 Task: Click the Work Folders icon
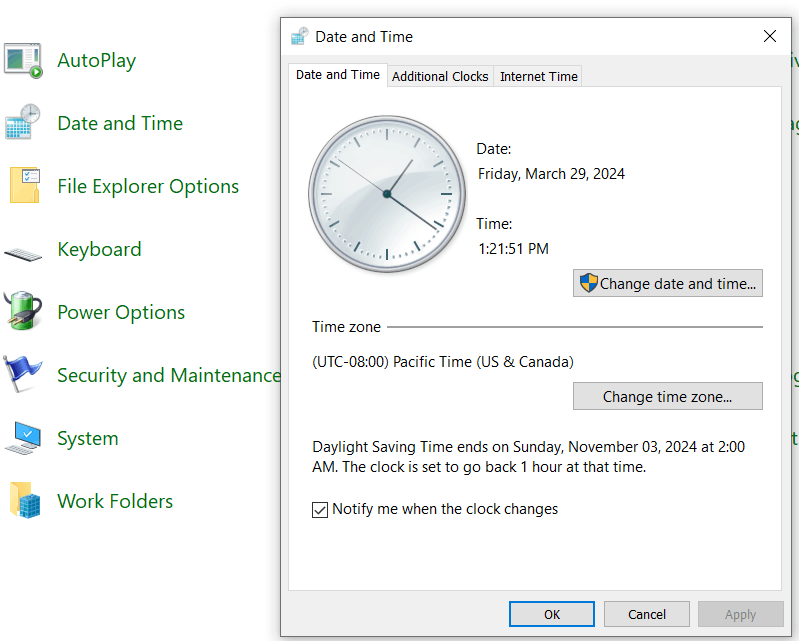pos(24,500)
